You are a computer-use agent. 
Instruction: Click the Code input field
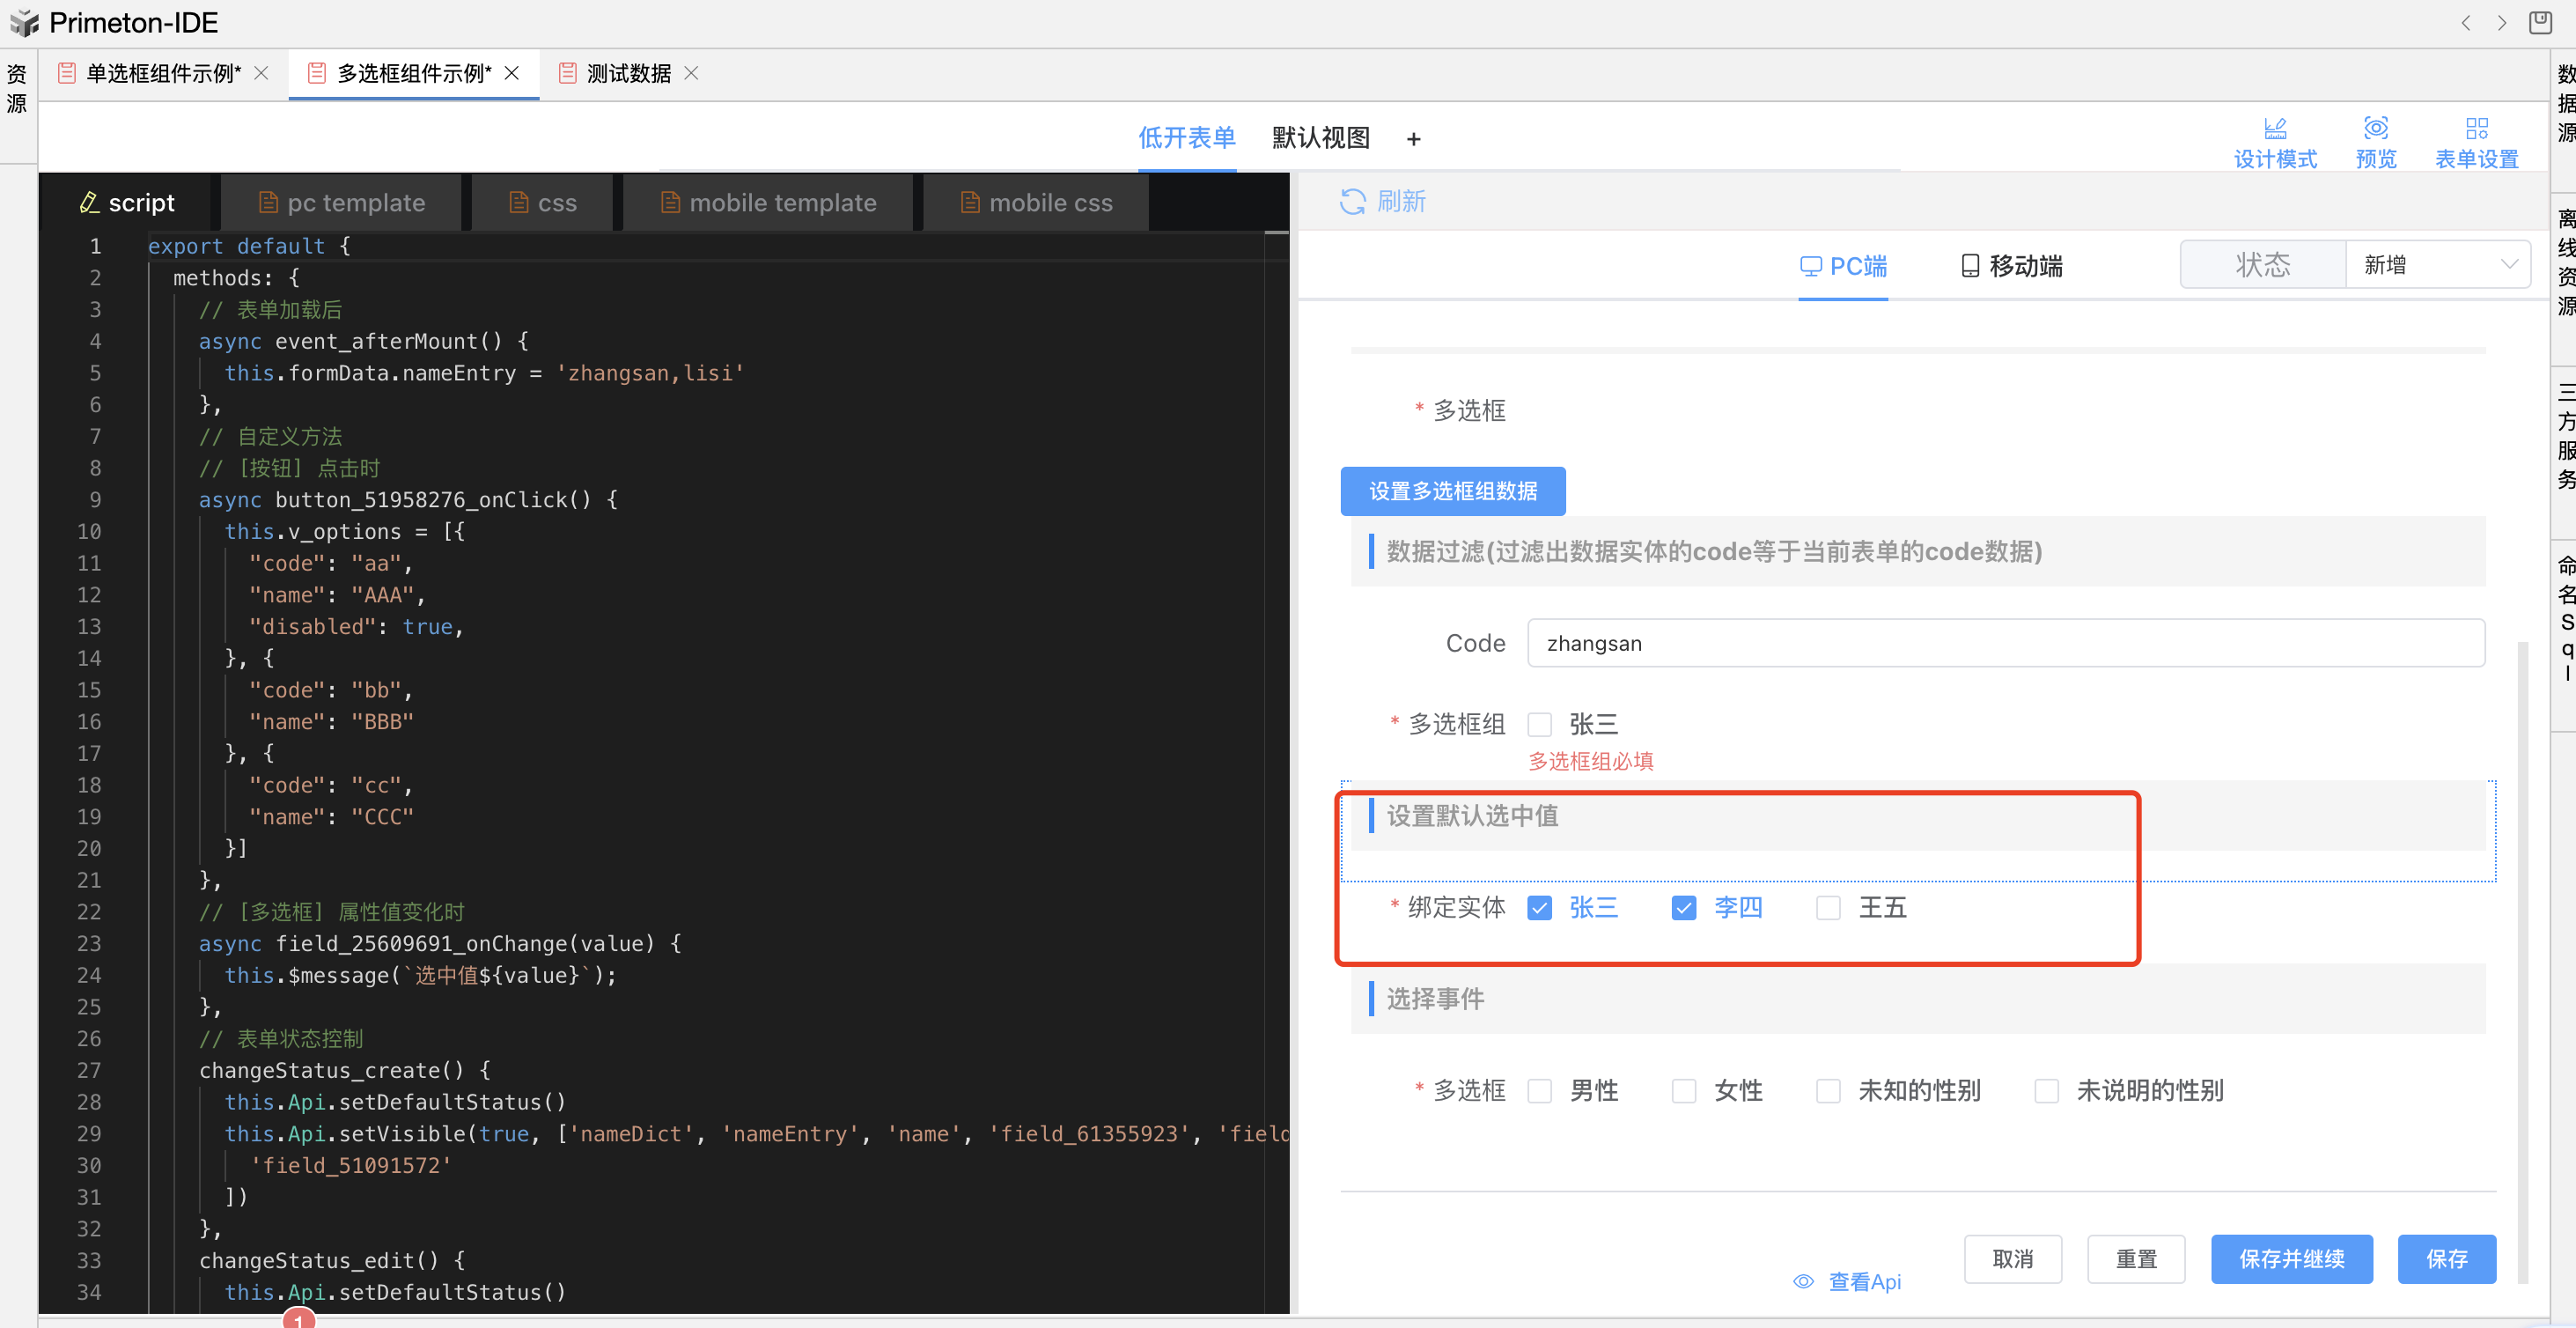(2005, 643)
